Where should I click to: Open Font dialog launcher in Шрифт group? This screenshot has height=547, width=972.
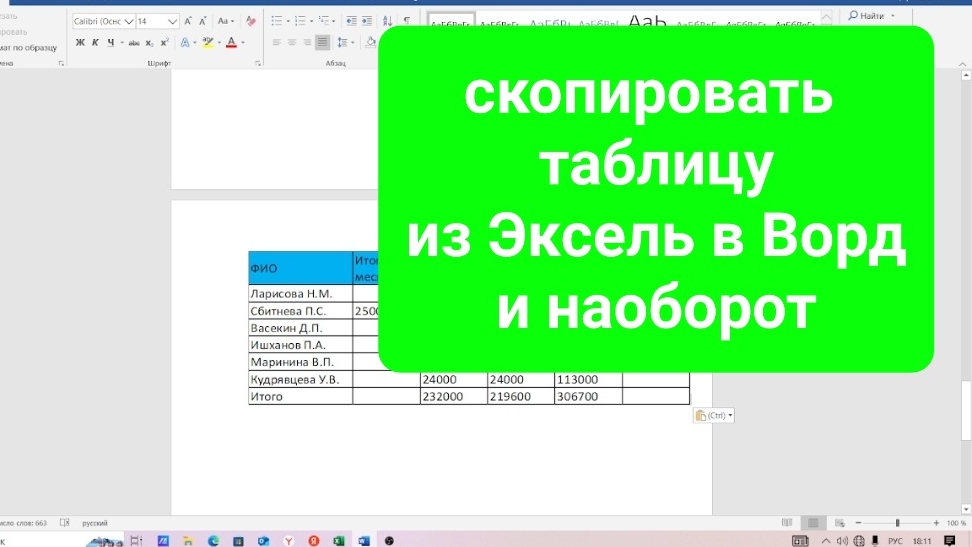point(257,63)
